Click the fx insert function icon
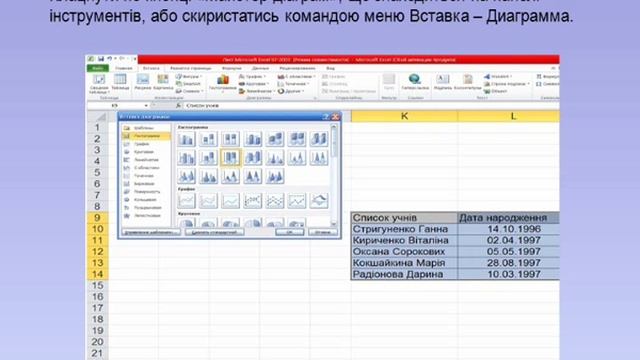Viewport: 640px width, 360px height. coord(178,106)
